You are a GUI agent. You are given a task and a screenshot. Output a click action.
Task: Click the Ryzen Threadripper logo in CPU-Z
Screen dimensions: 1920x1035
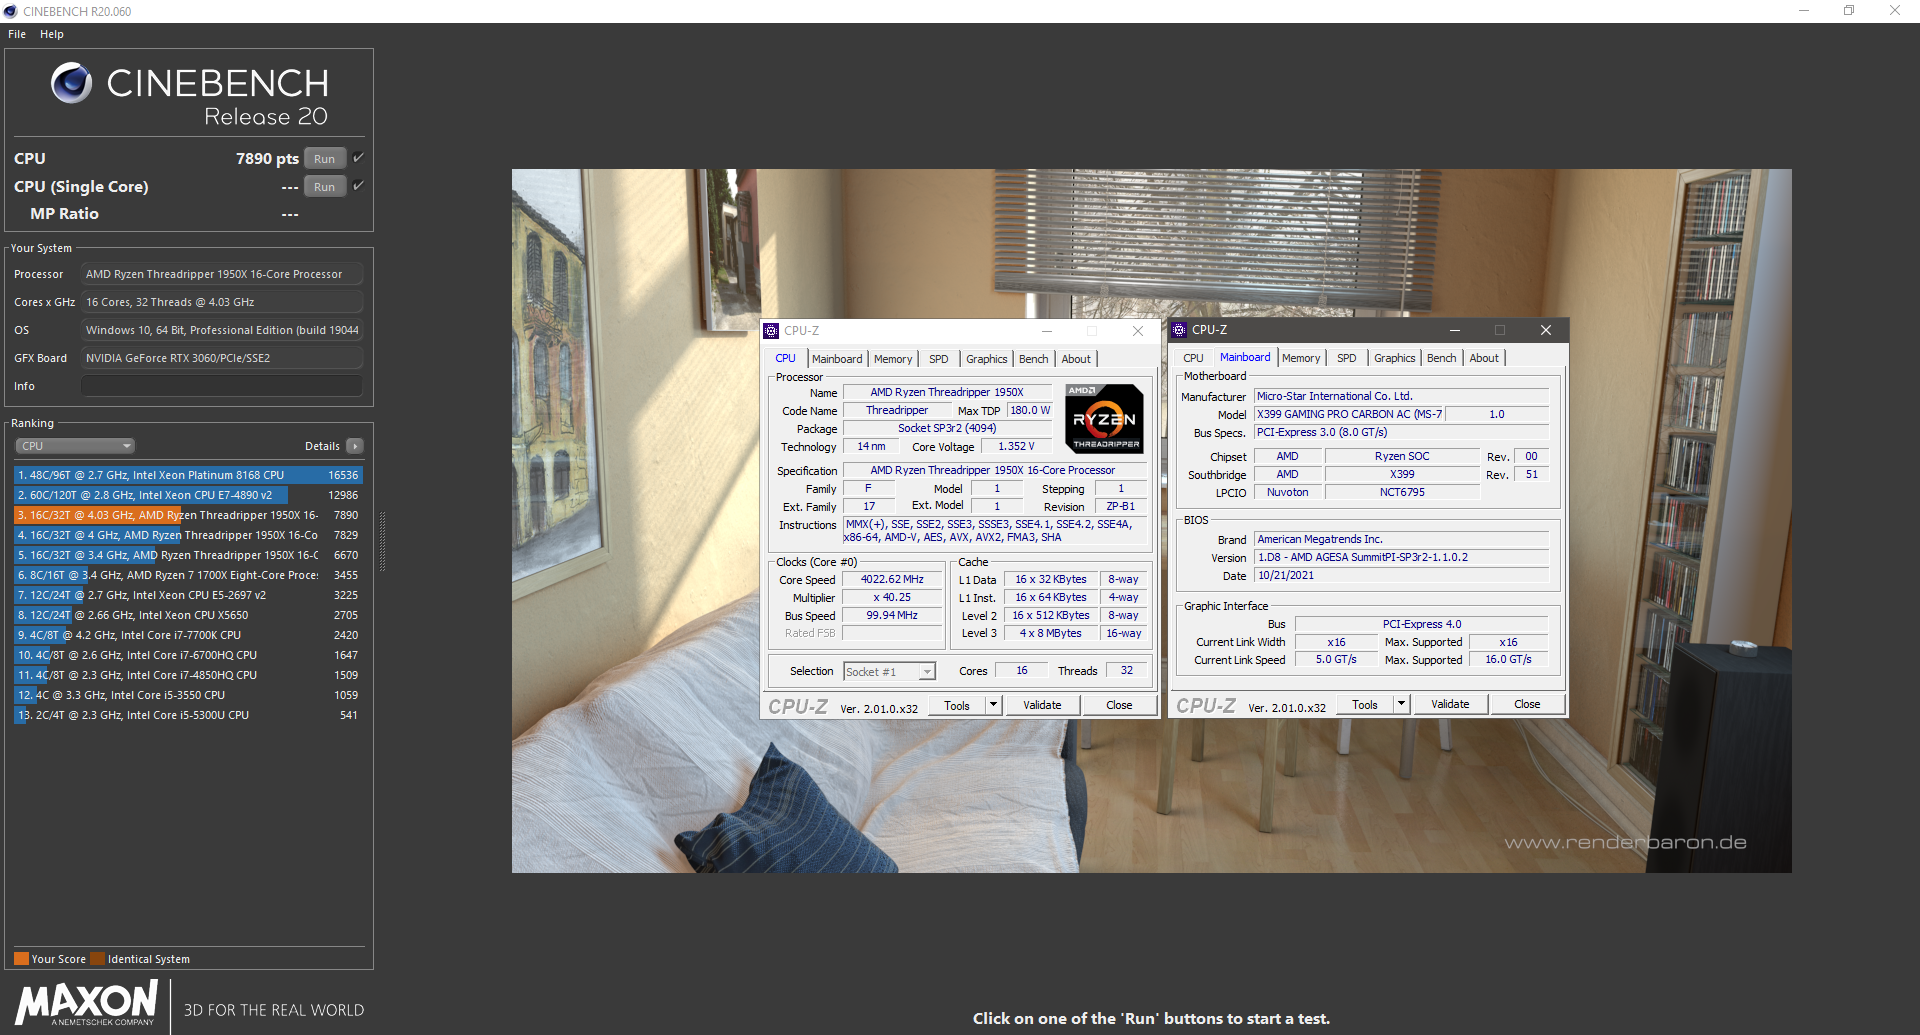[x=1104, y=419]
